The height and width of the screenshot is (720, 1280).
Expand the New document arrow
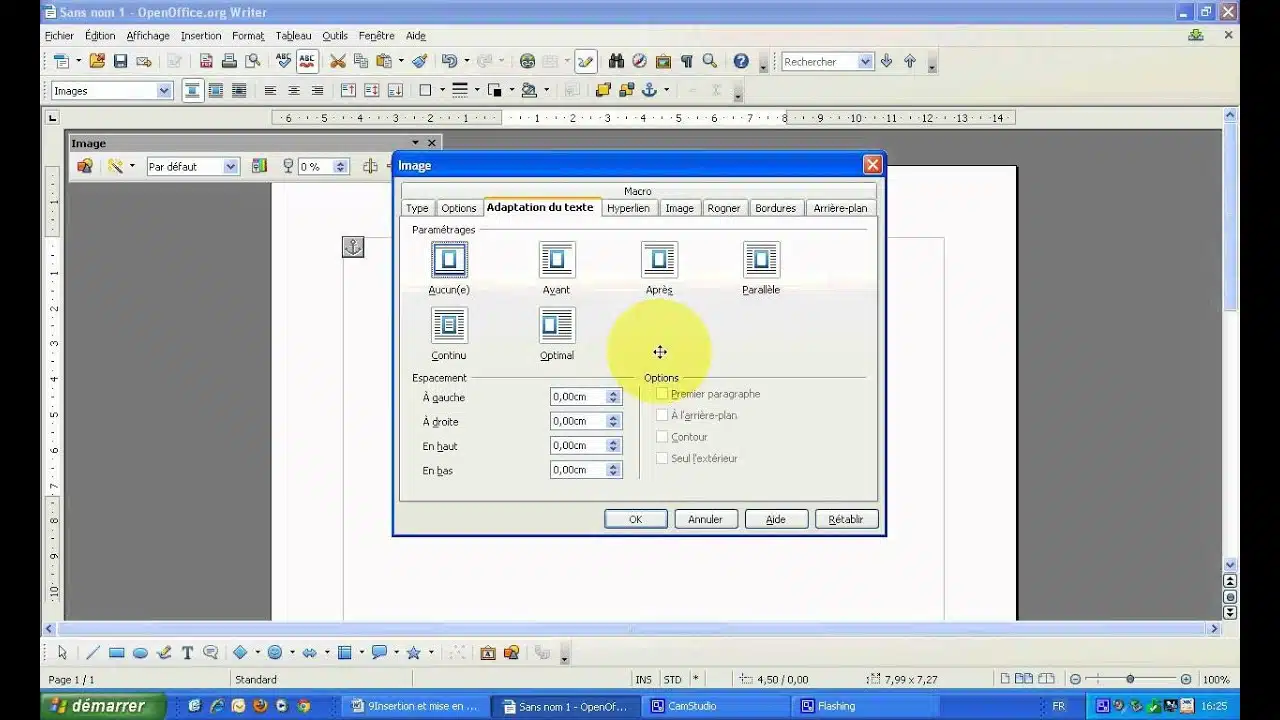point(78,61)
